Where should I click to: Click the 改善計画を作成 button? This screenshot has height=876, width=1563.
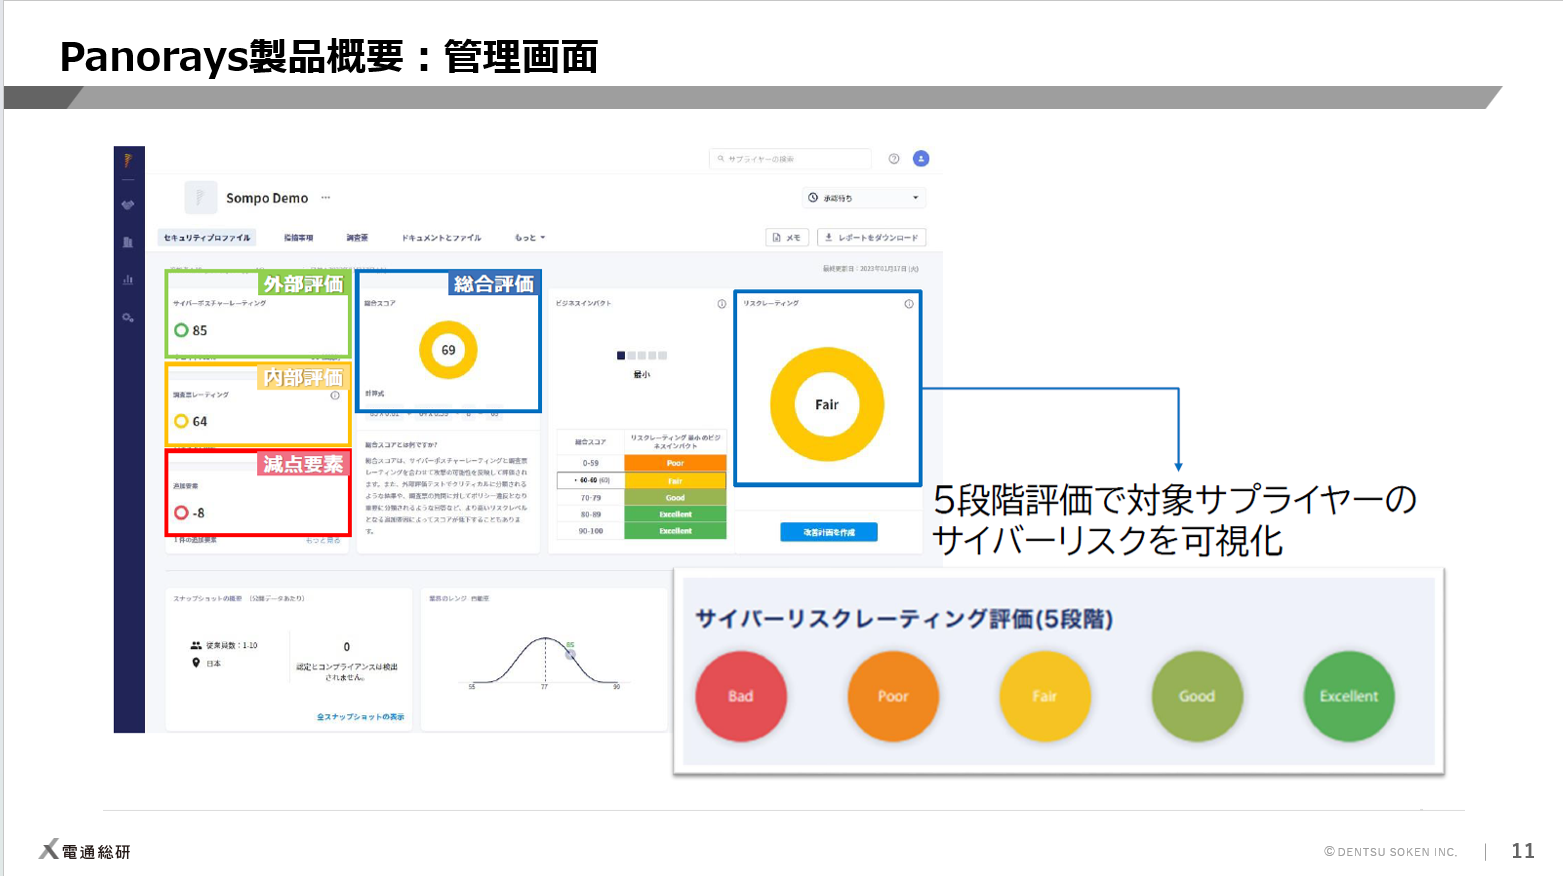(827, 531)
